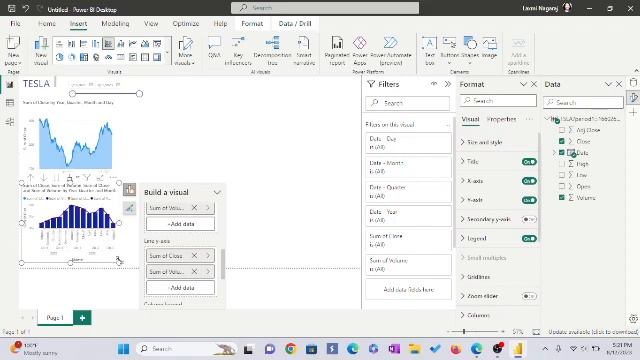640x360 pixels.
Task: Enable the Zoom slider switch
Action: pos(529,296)
